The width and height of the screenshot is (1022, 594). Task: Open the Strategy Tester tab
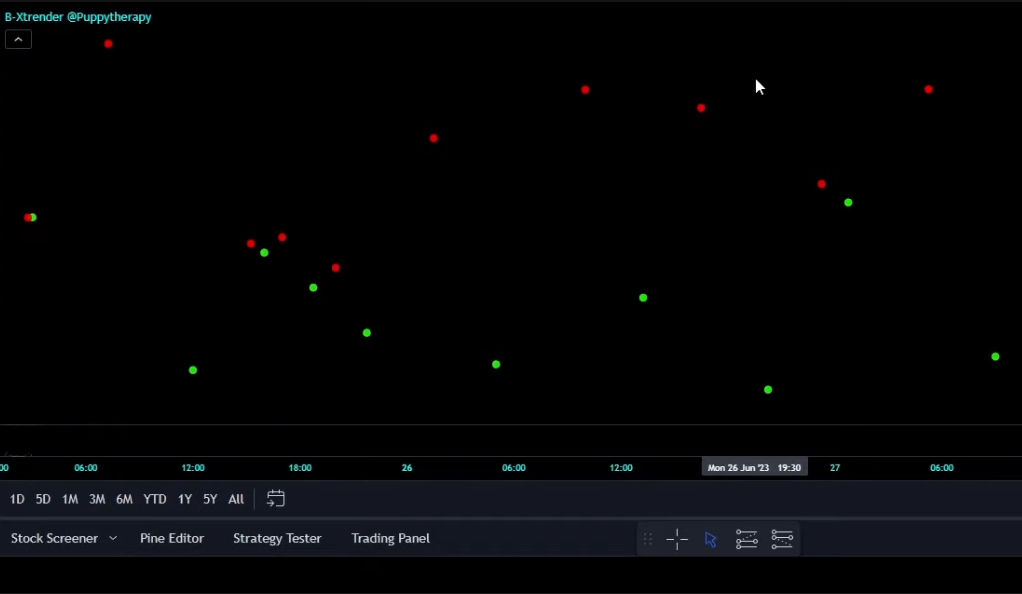(x=277, y=539)
